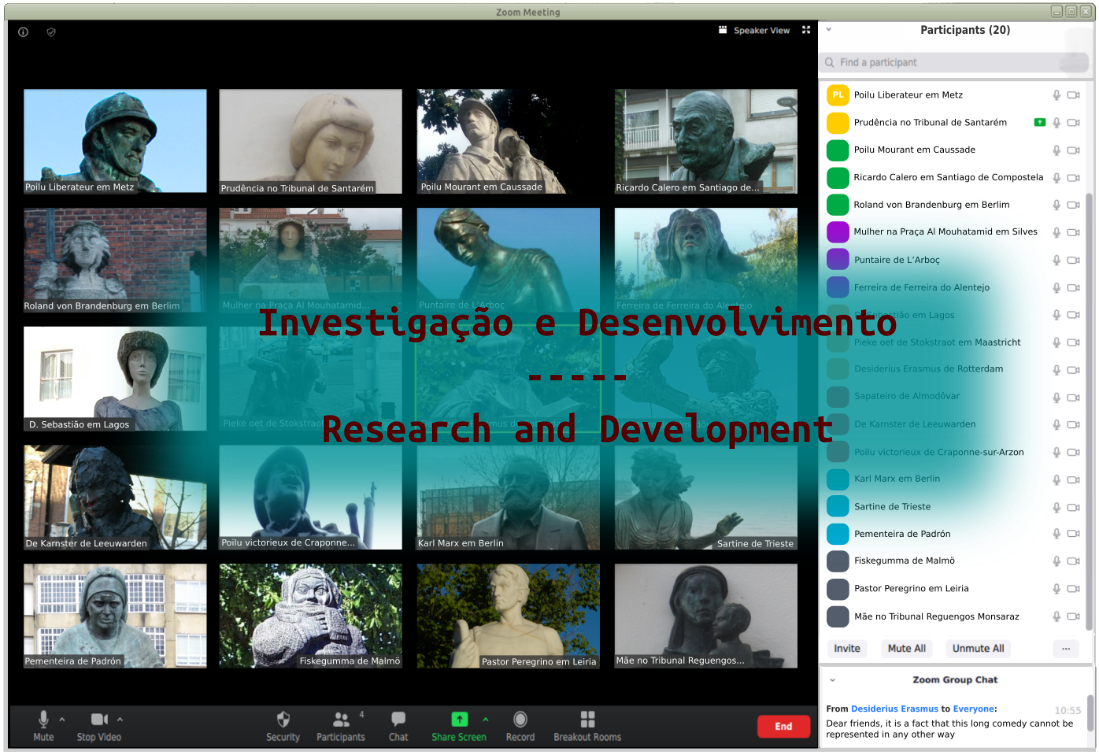This screenshot has height=755, width=1099.
Task: Collapse the Zoom Group Chat panel chevron
Action: [833, 680]
